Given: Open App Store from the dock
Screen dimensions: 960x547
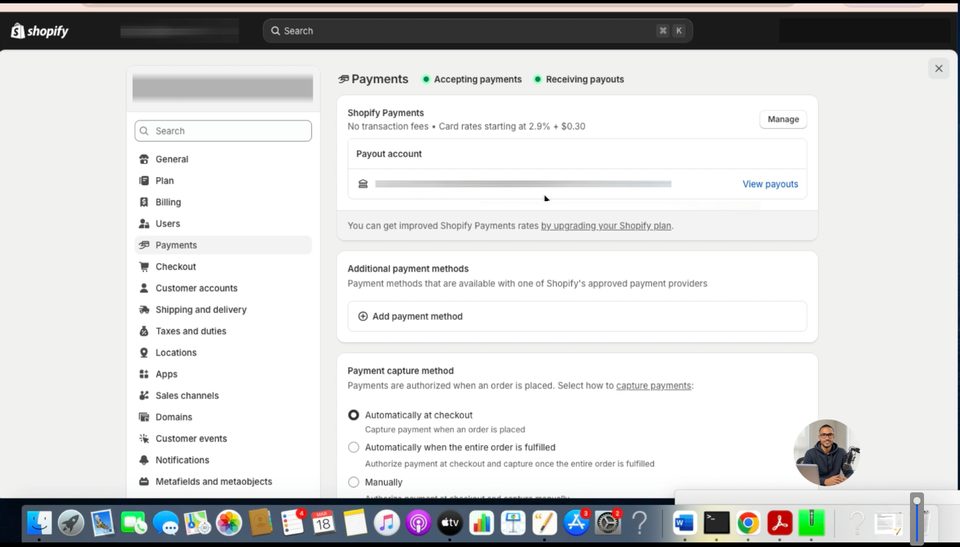Looking at the screenshot, I should [576, 523].
